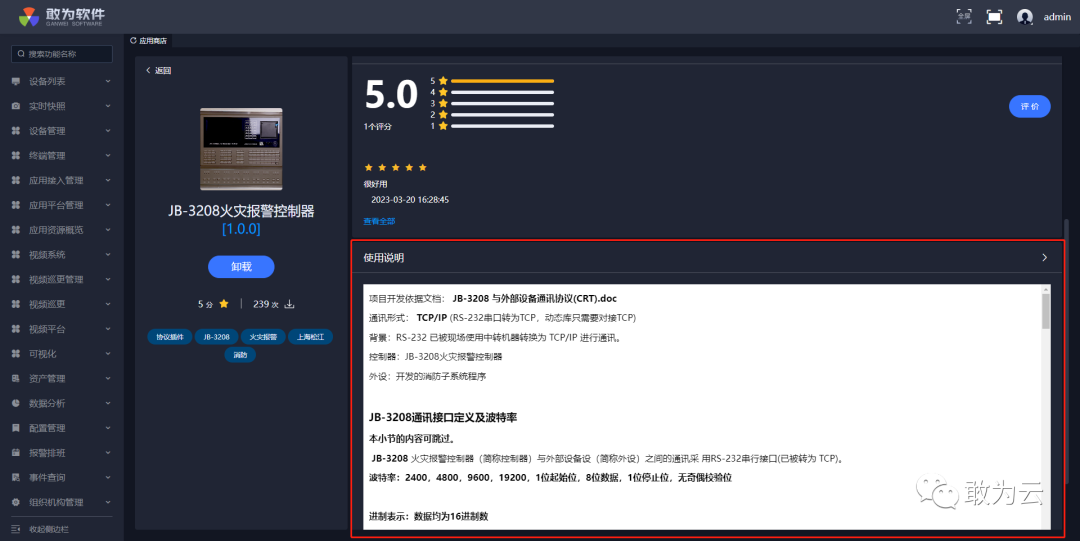Viewport: 1080px width, 541px height.
Task: Click the 卸载 uninstall button
Action: click(x=241, y=267)
